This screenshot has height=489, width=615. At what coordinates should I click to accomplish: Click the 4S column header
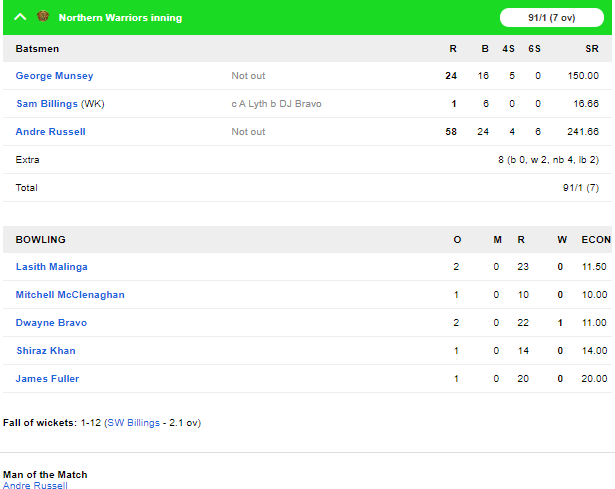[x=508, y=49]
